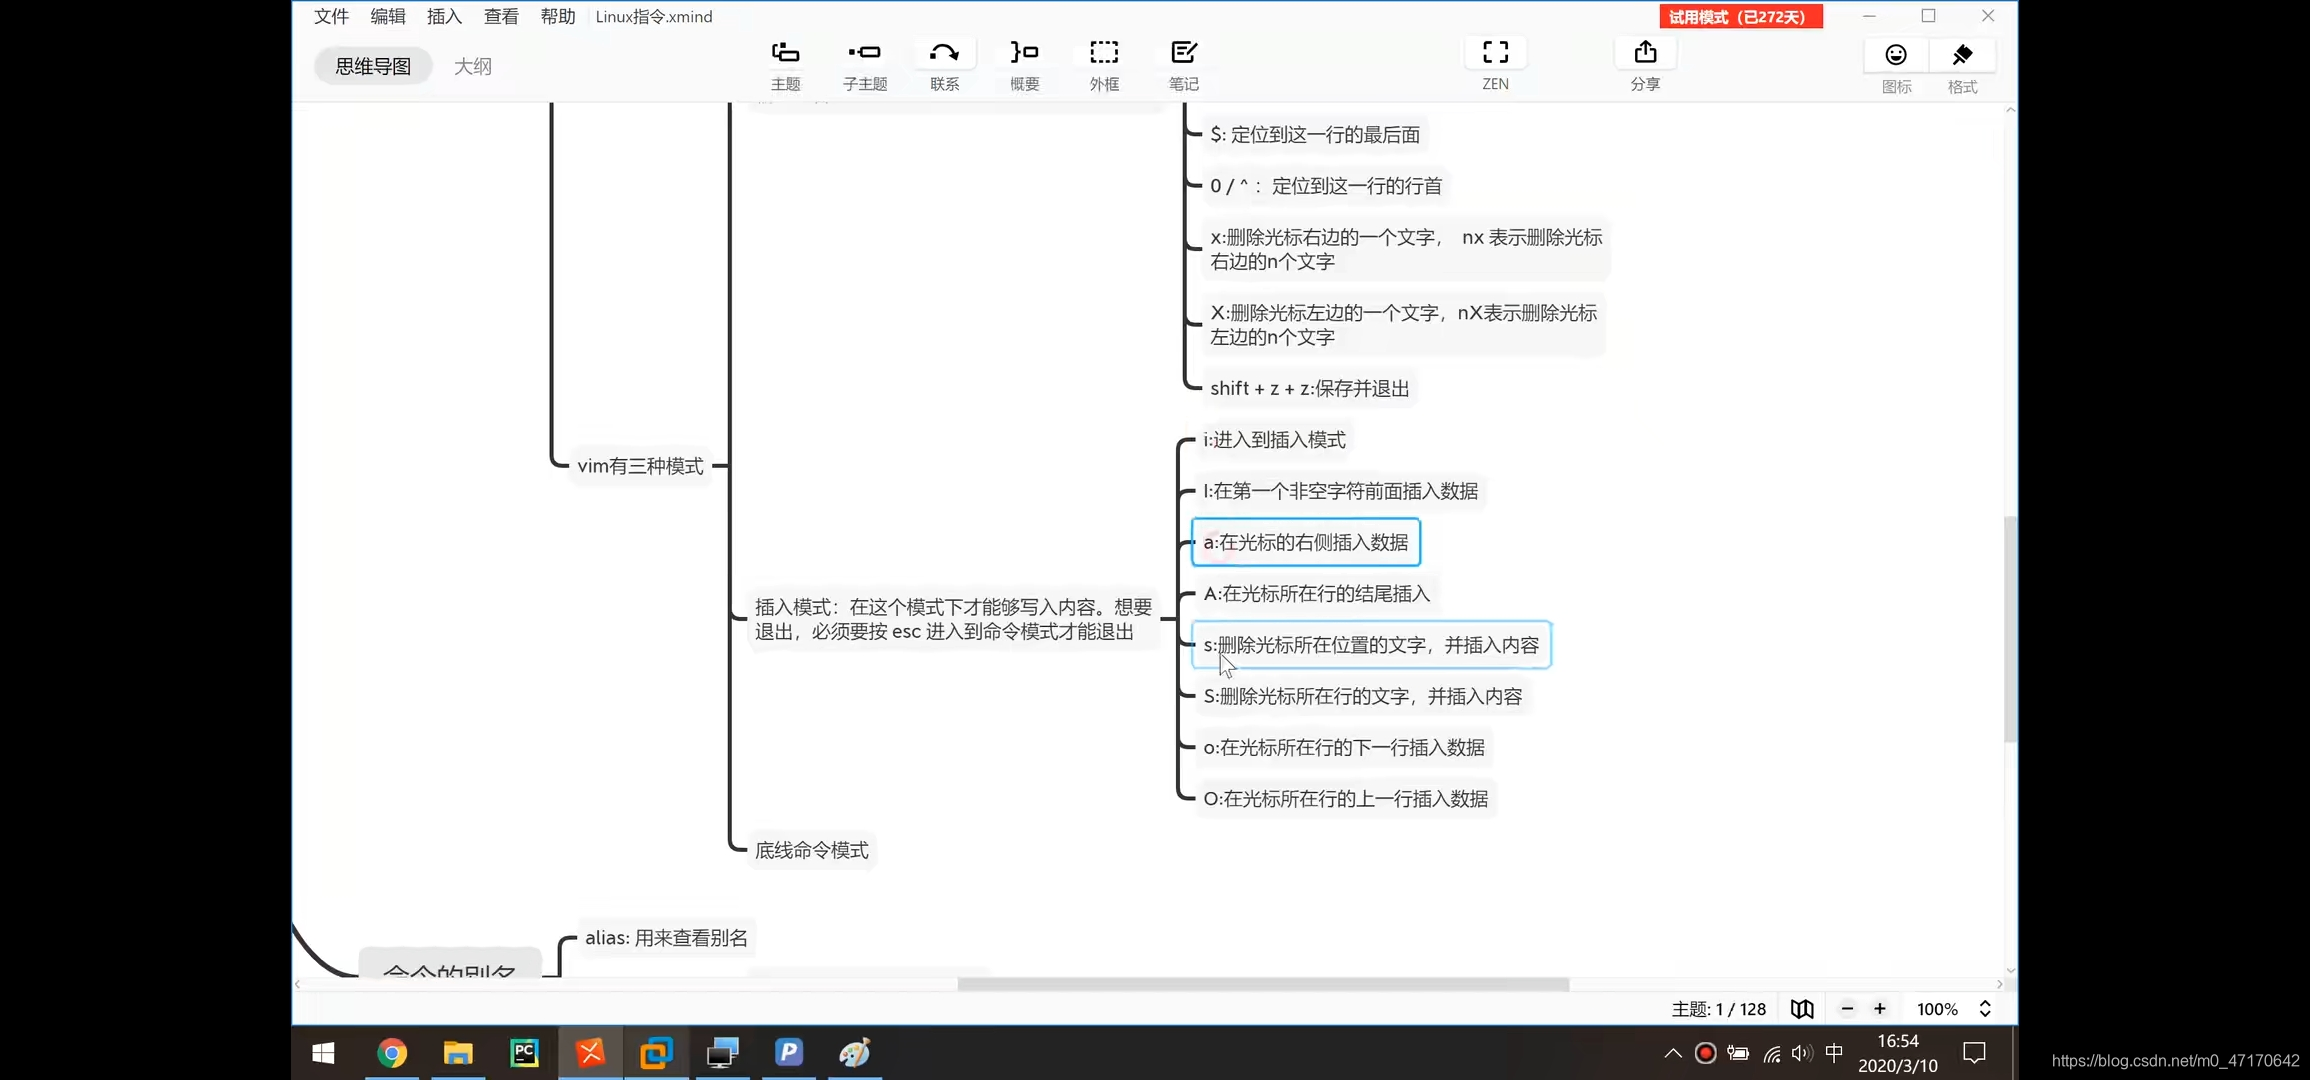2310x1080 pixels.
Task: Click the 试用模式 trial badge
Action: (x=1740, y=17)
